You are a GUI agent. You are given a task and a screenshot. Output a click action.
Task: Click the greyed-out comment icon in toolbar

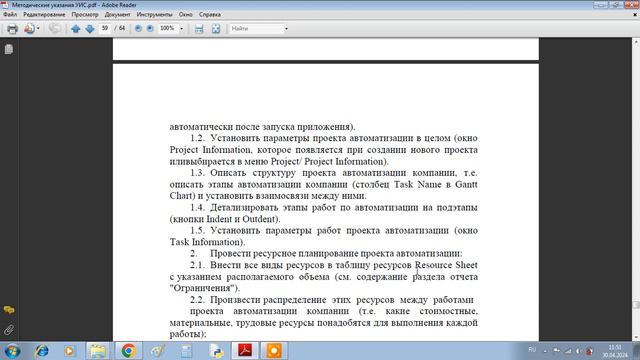[x=54, y=29]
